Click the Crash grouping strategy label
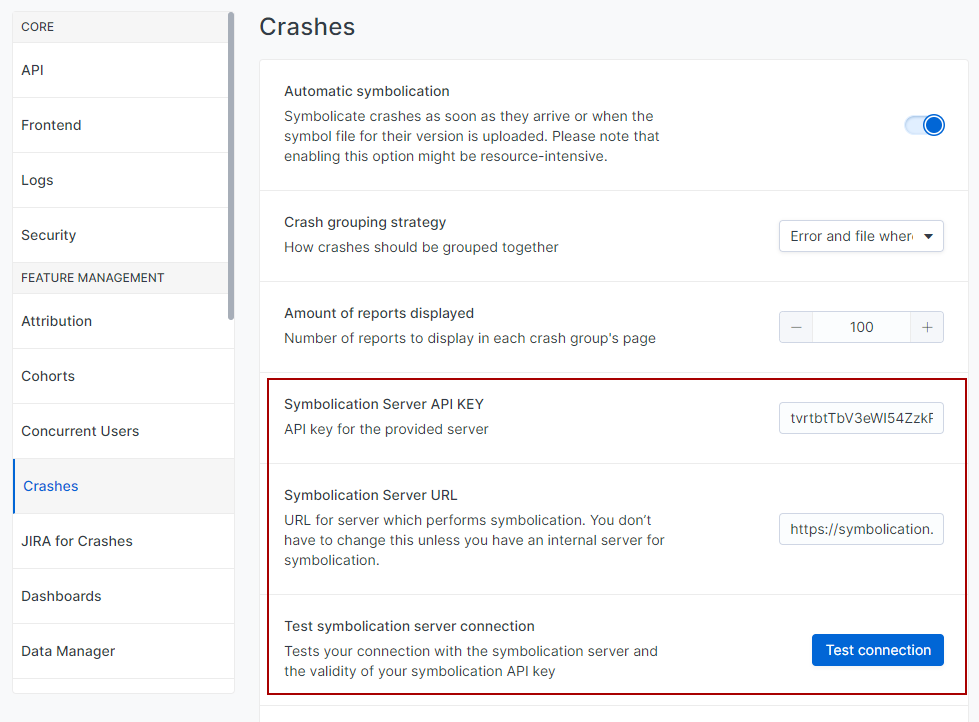The image size is (979, 722). pos(365,222)
